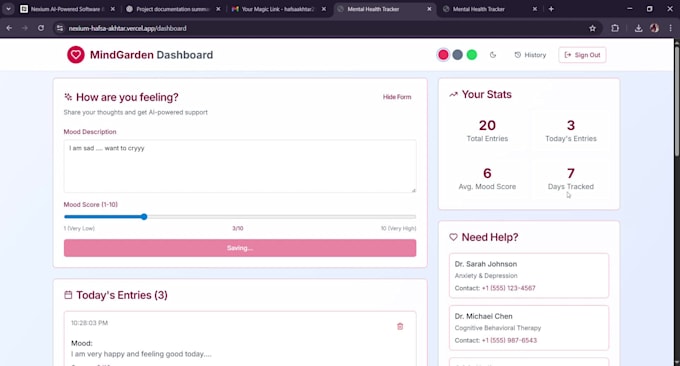Open the tab search dropdown
The width and height of the screenshot is (680, 366).
pyautogui.click(x=8, y=9)
